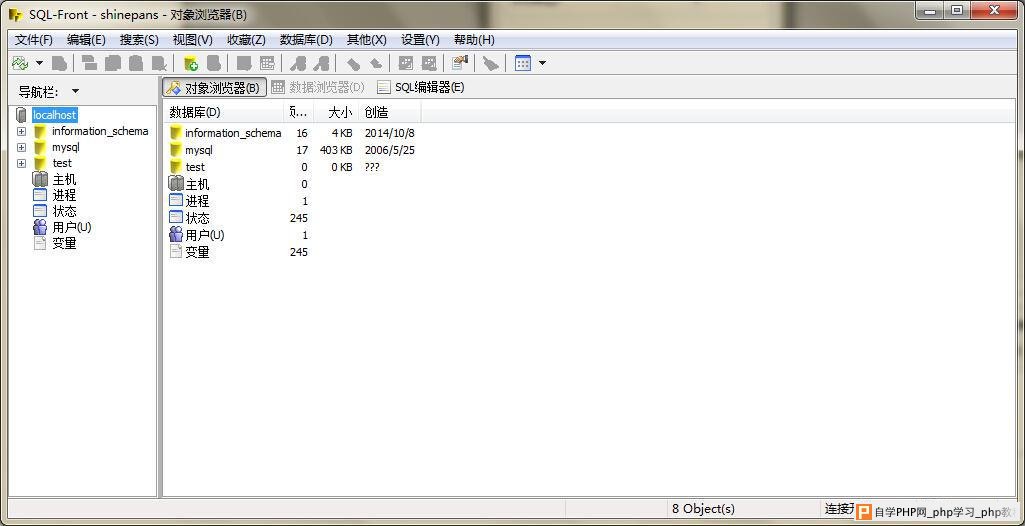The width and height of the screenshot is (1025, 526).
Task: Open the 导航栏 dropdown arrow
Action: pos(75,91)
